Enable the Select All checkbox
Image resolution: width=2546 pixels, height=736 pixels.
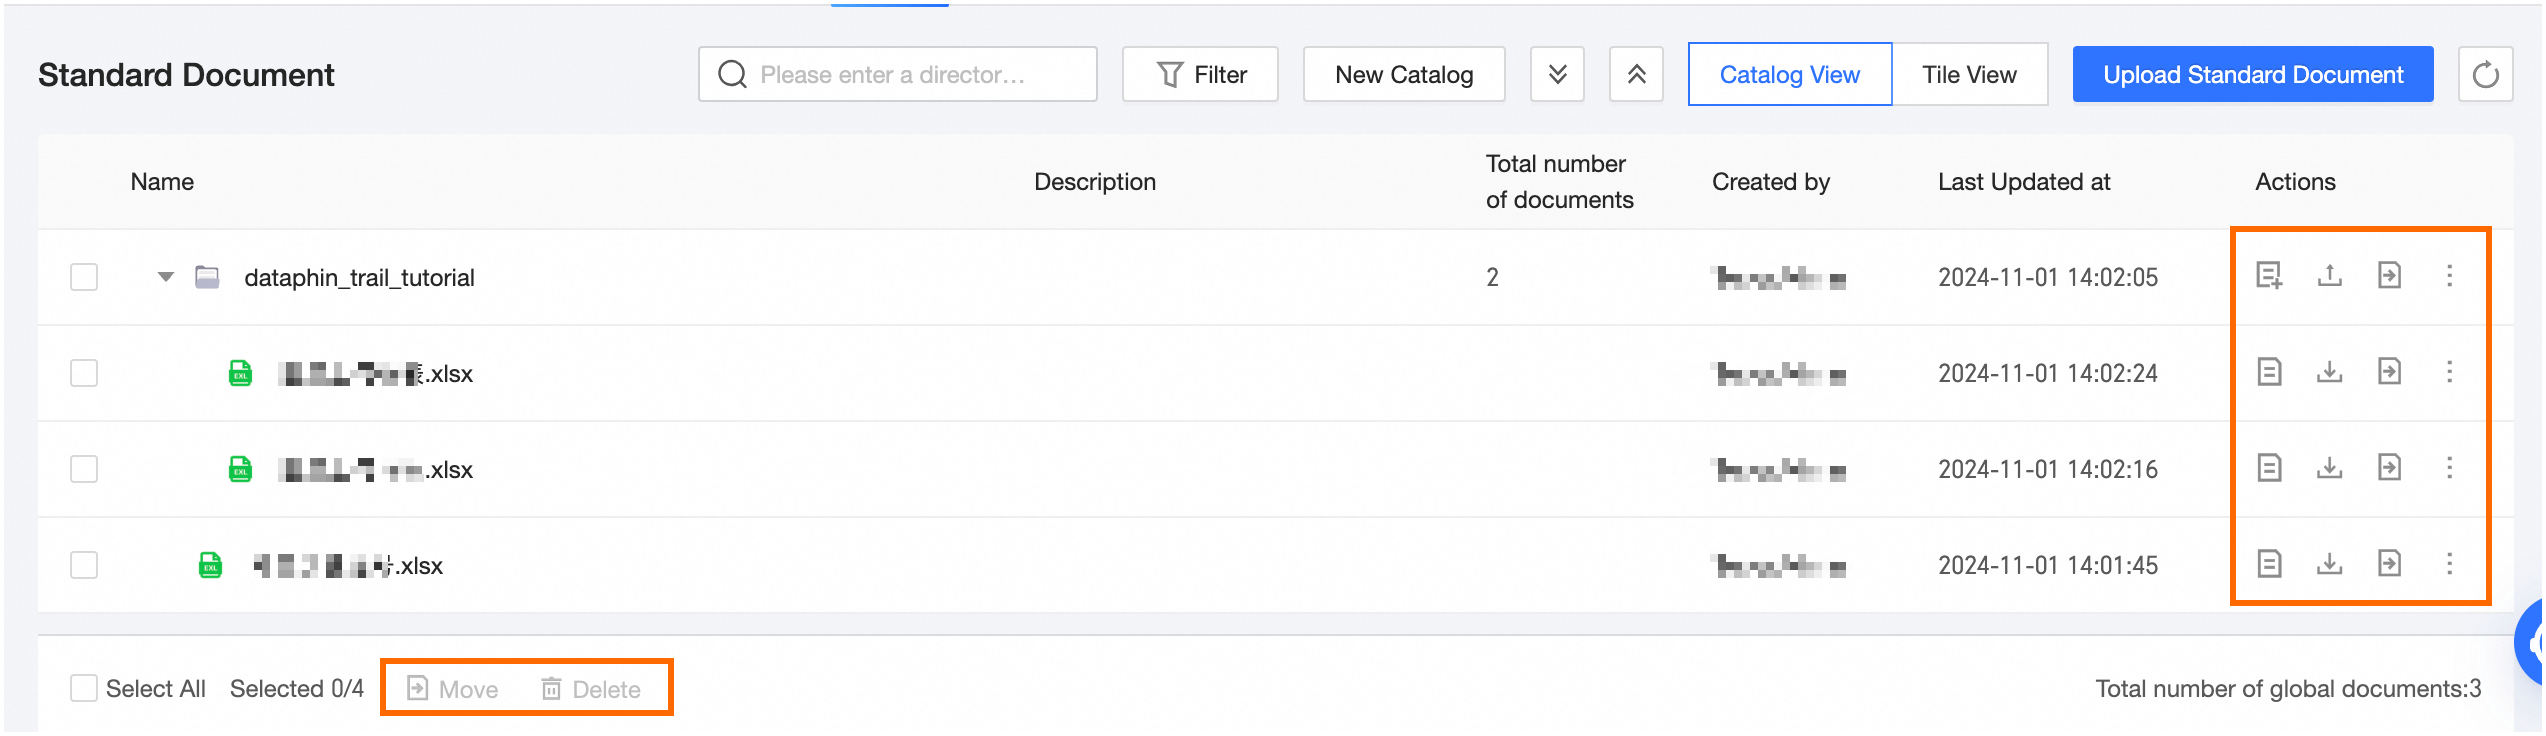84,688
